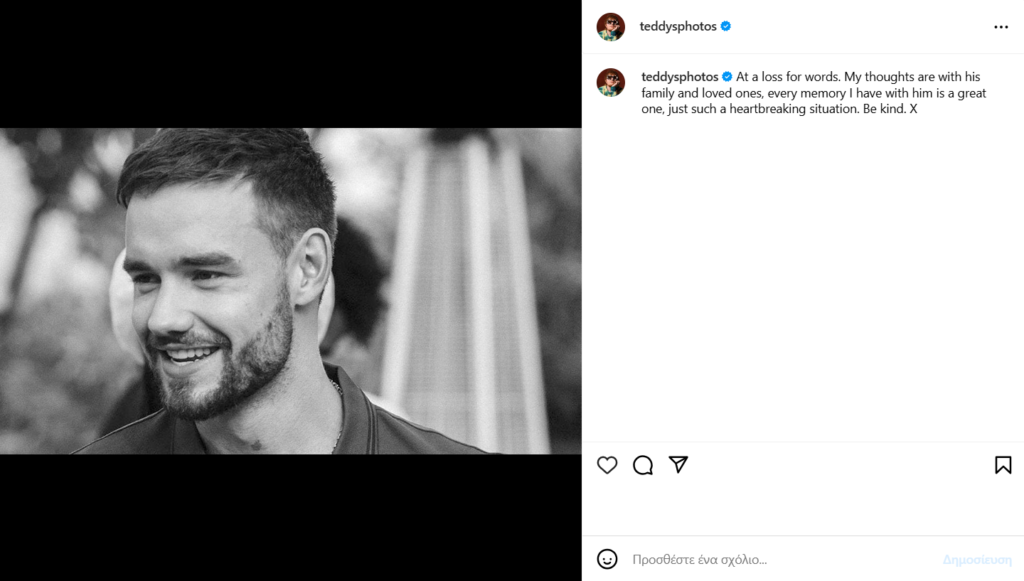Screen dimensions: 1024x581
Task: Click the verified badge next to the caption username
Action: tap(727, 77)
